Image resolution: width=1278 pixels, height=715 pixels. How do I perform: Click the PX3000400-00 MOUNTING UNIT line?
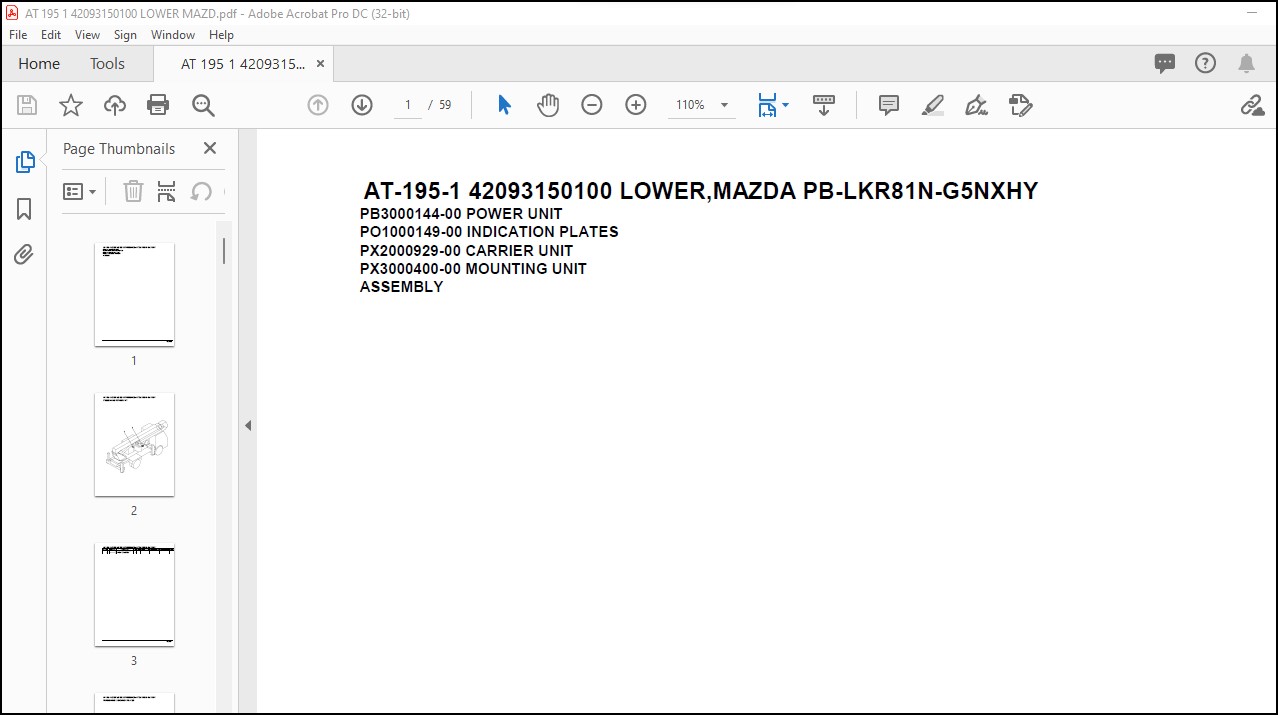[473, 269]
